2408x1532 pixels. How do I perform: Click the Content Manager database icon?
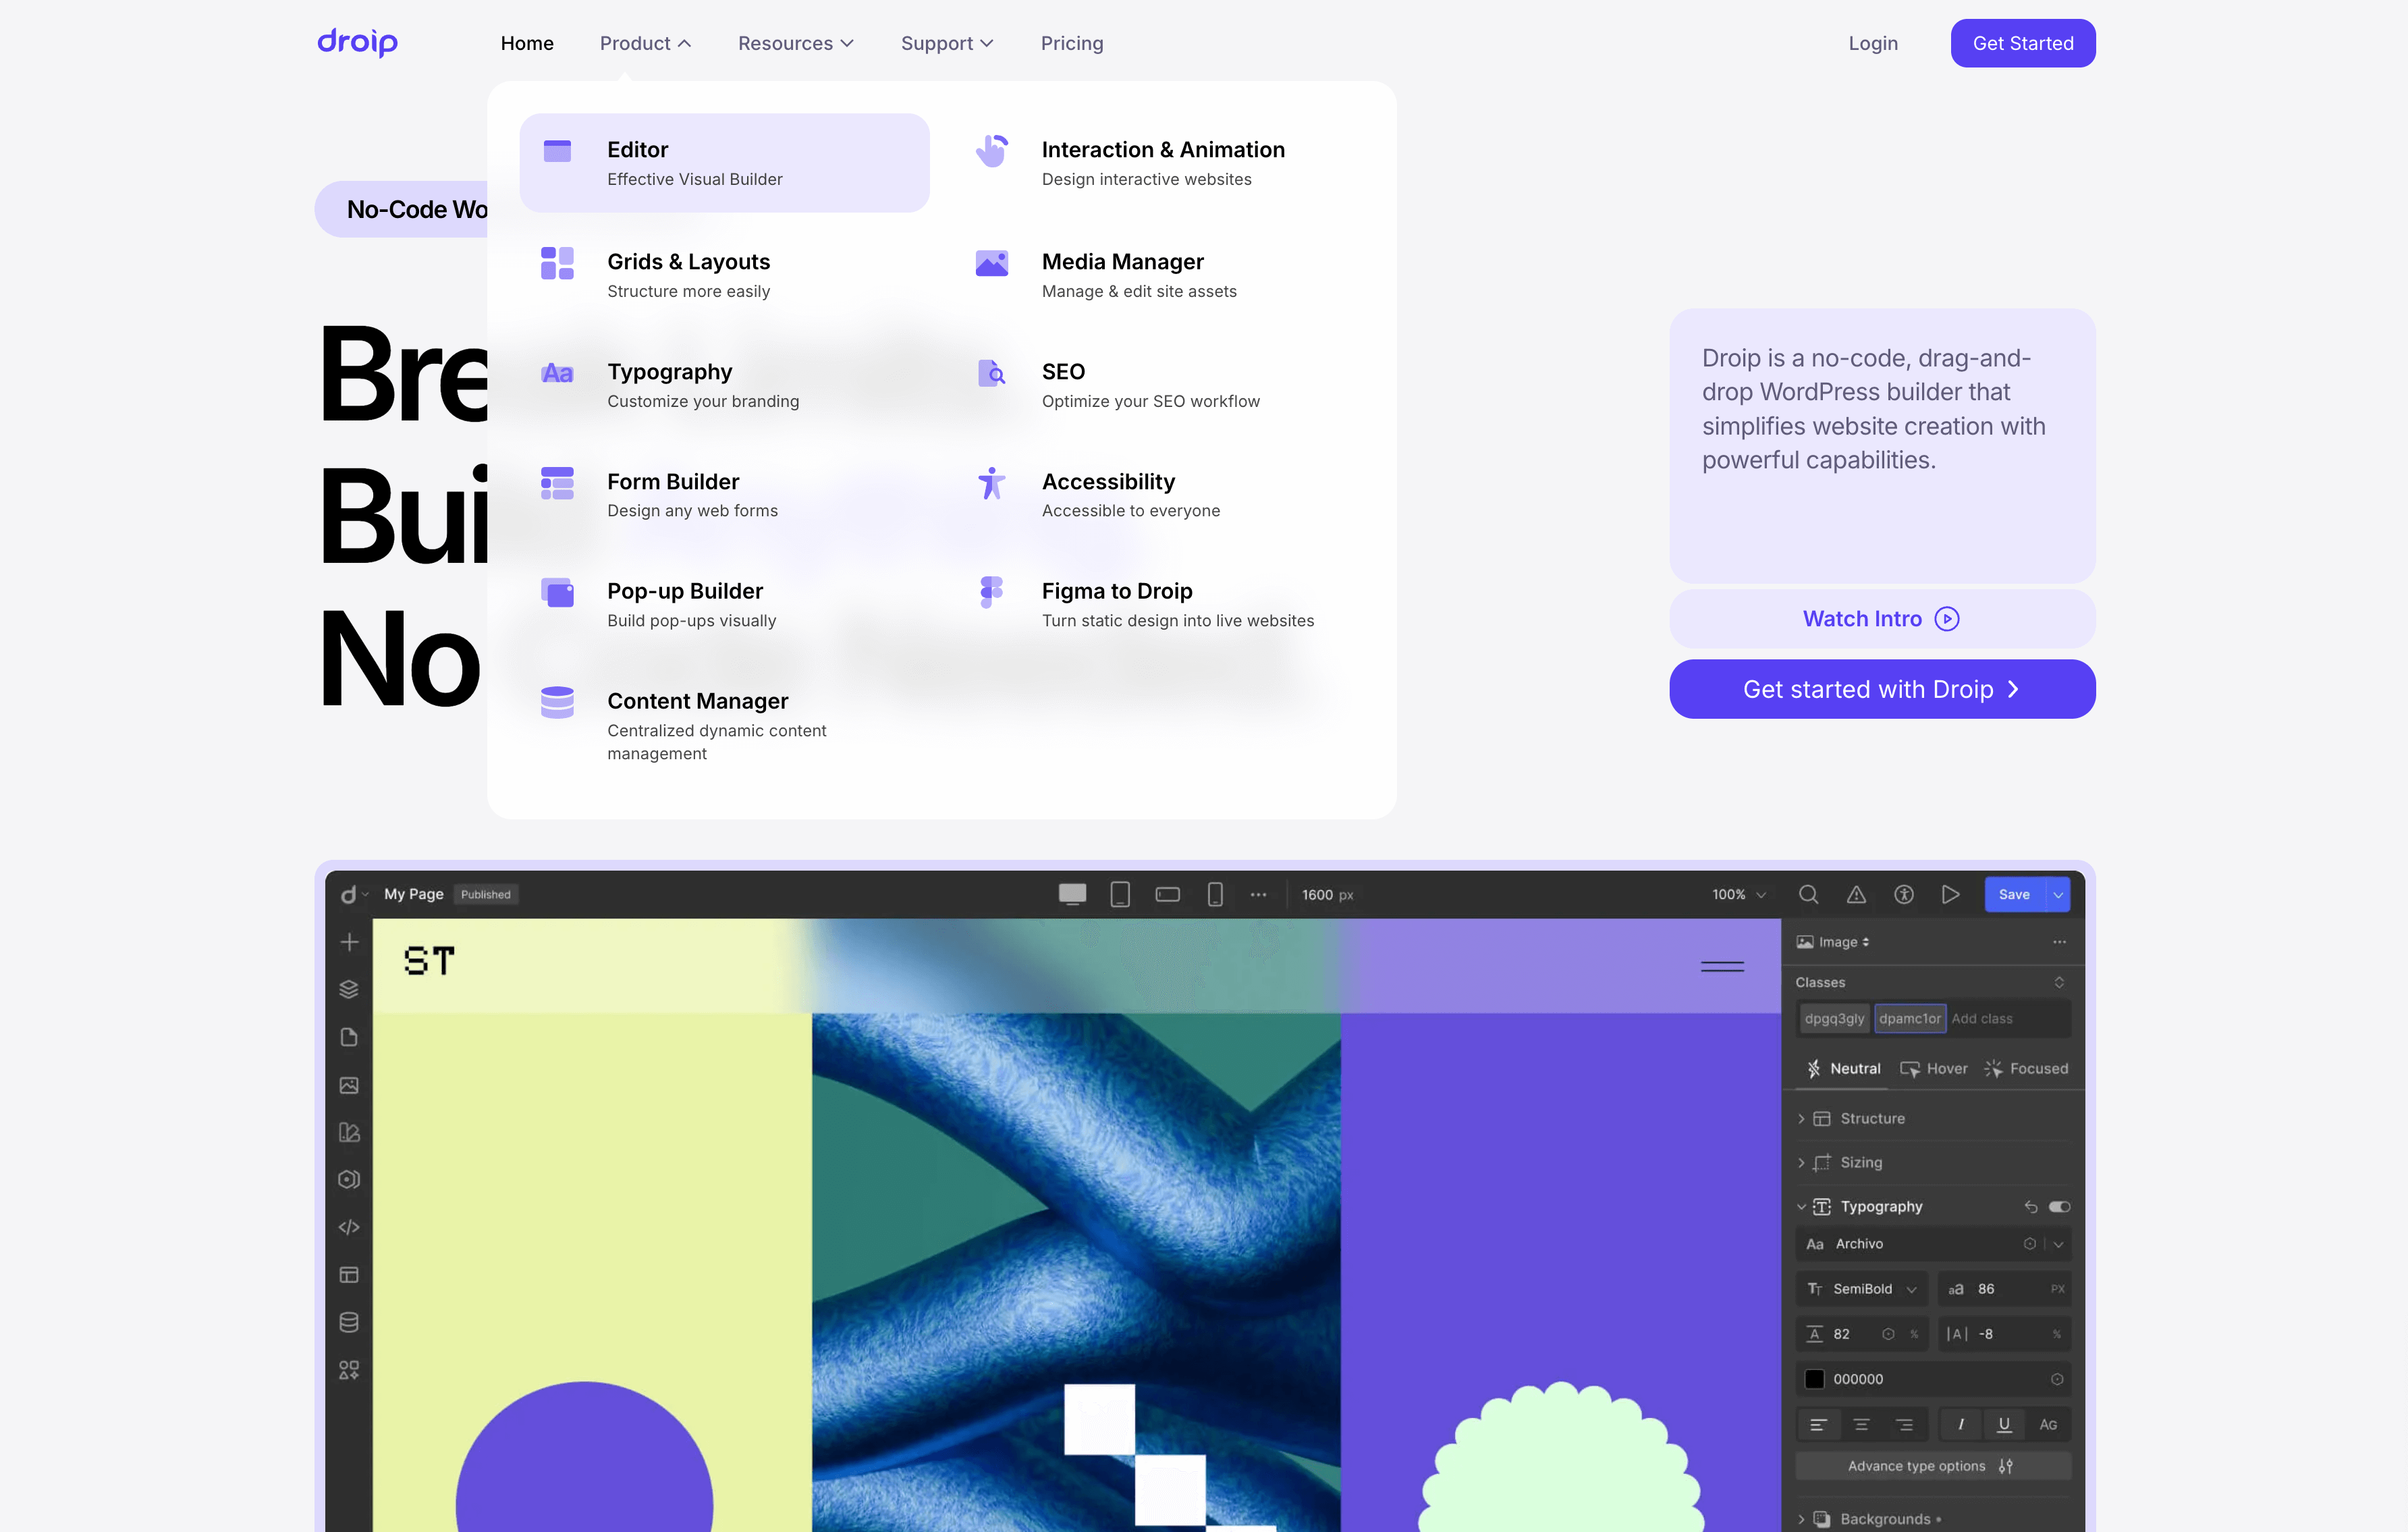pos(557,702)
